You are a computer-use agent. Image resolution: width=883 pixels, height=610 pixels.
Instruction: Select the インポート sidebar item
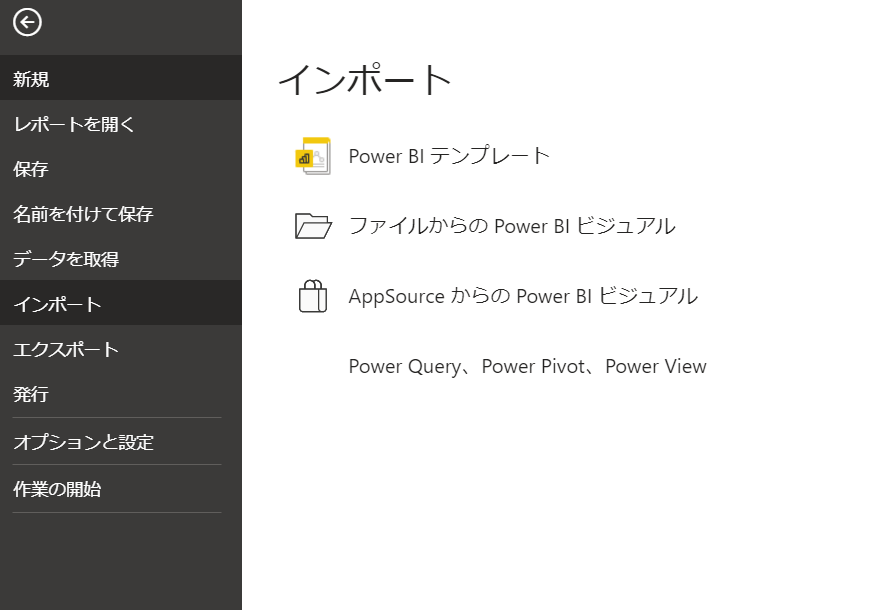click(121, 303)
